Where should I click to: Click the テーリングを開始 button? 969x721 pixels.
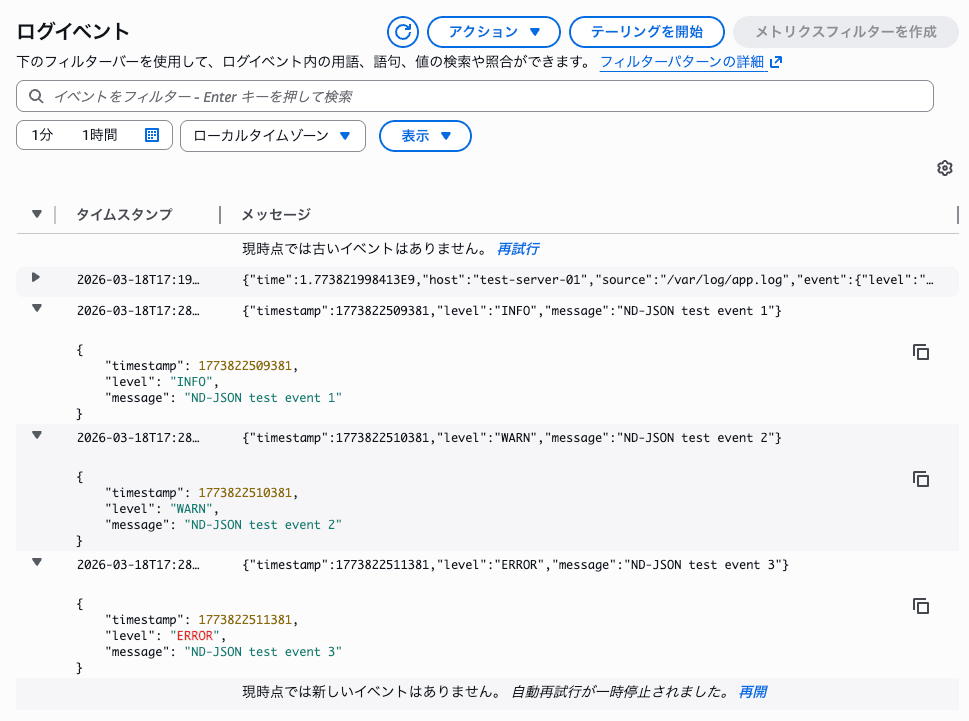click(645, 31)
